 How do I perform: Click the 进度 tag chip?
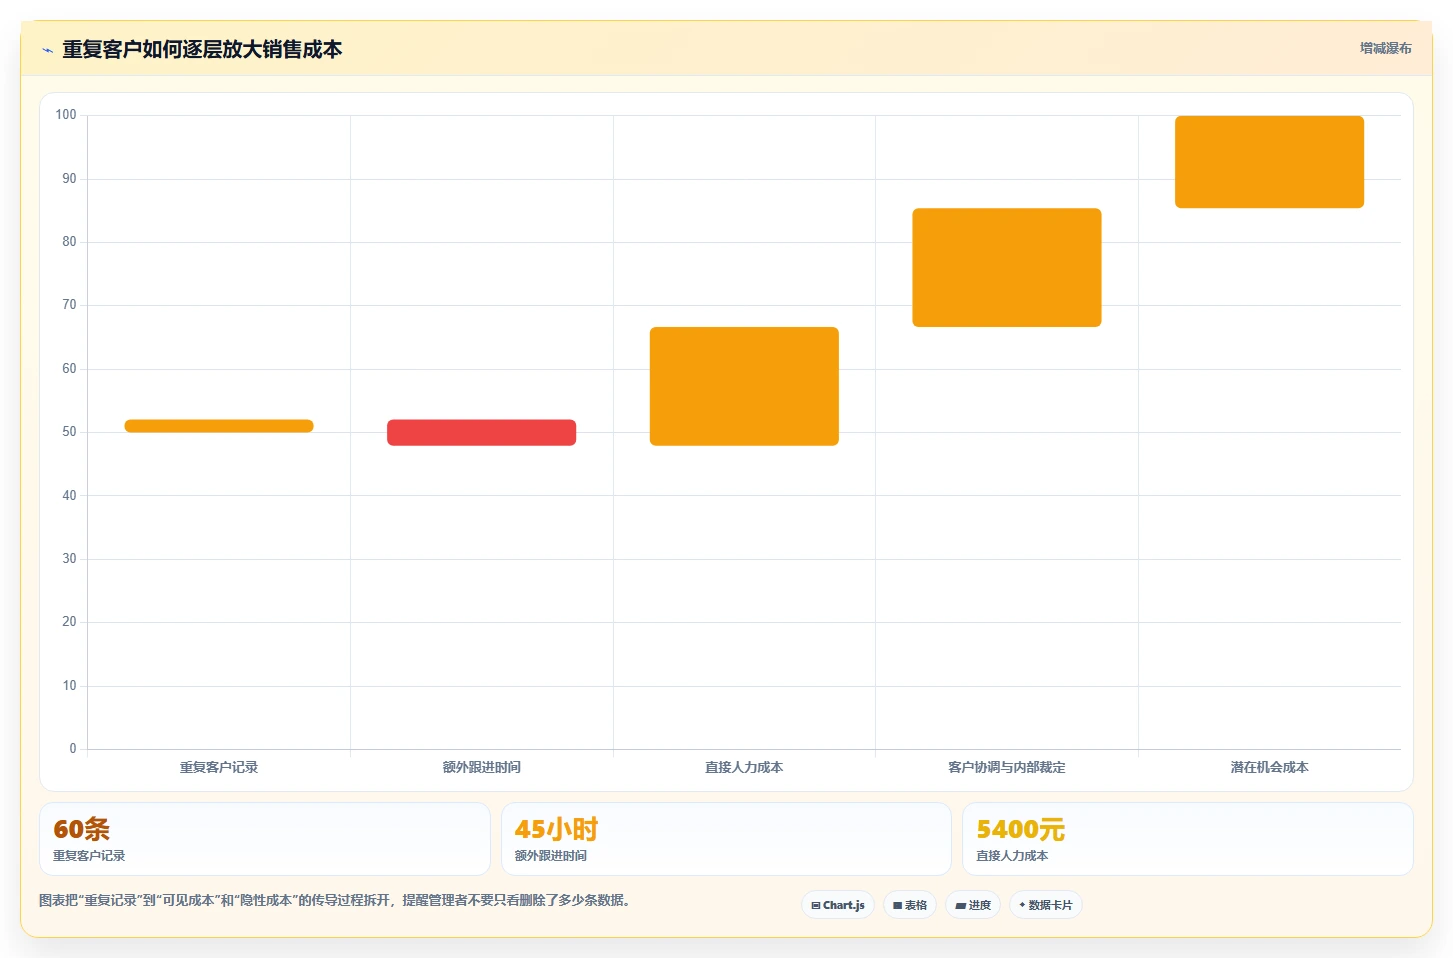point(973,905)
